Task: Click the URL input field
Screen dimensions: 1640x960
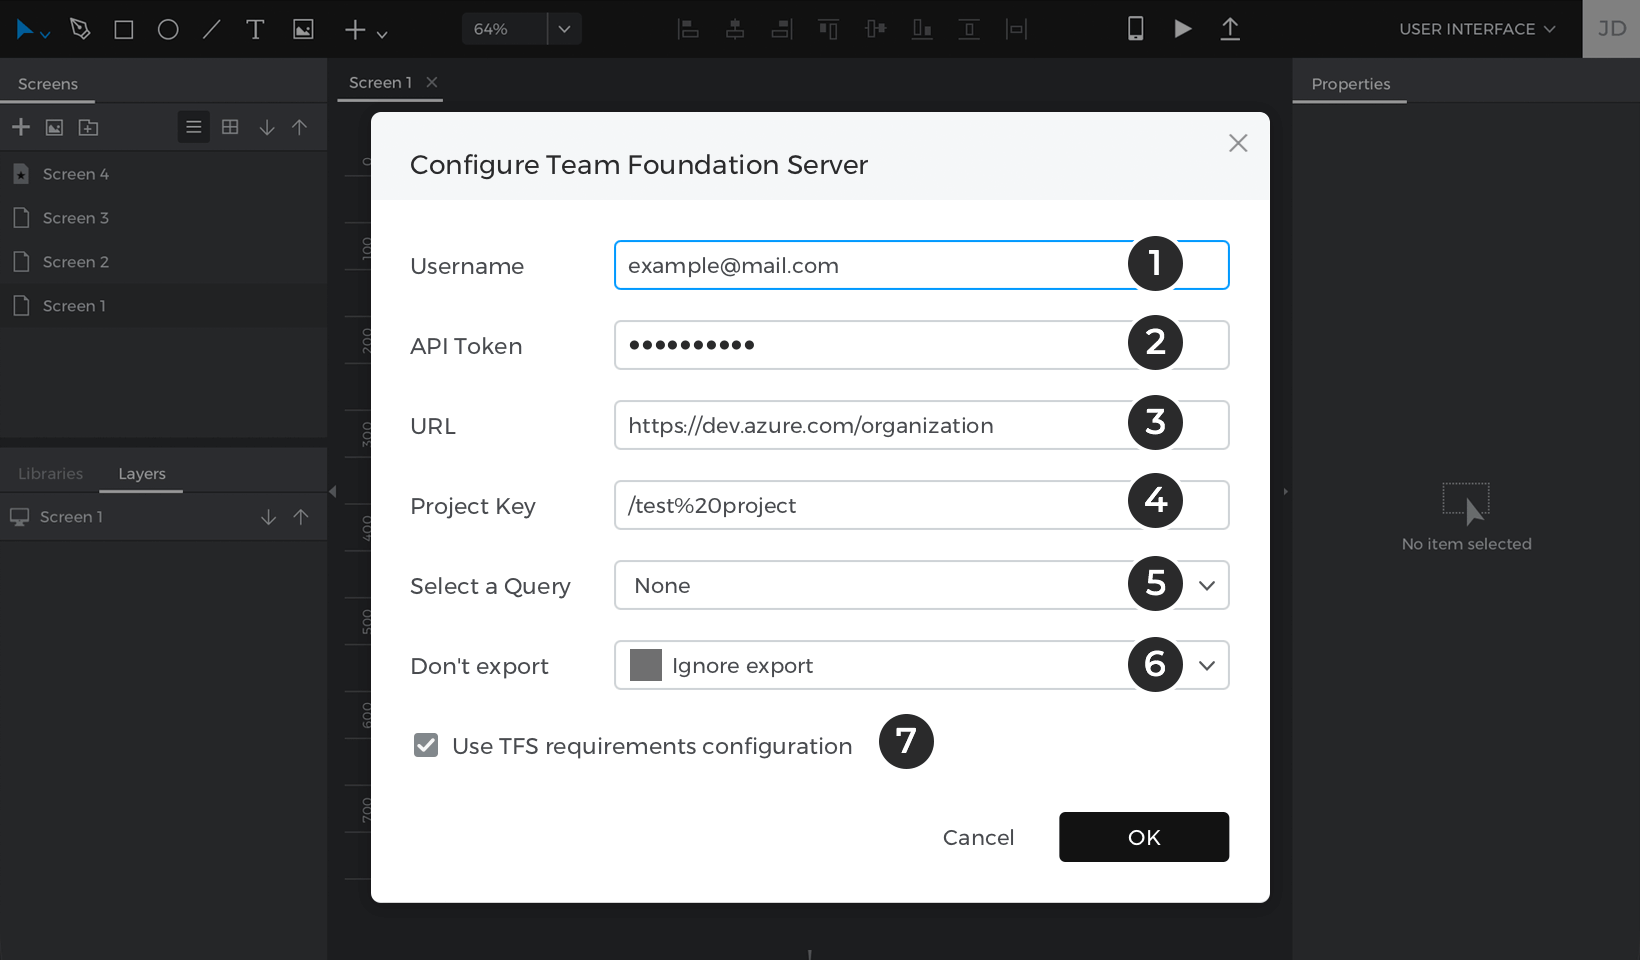Action: tap(921, 425)
